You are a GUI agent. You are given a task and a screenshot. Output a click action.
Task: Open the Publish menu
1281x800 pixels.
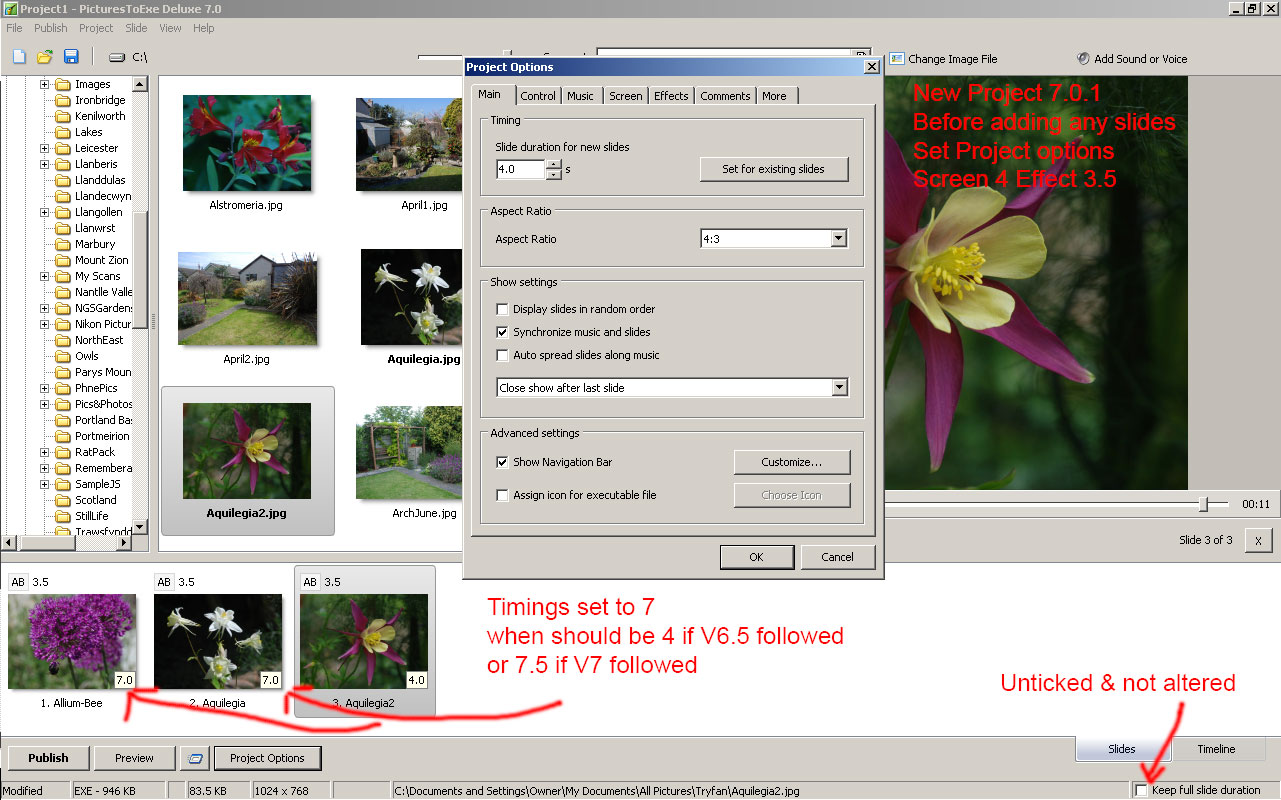point(51,28)
